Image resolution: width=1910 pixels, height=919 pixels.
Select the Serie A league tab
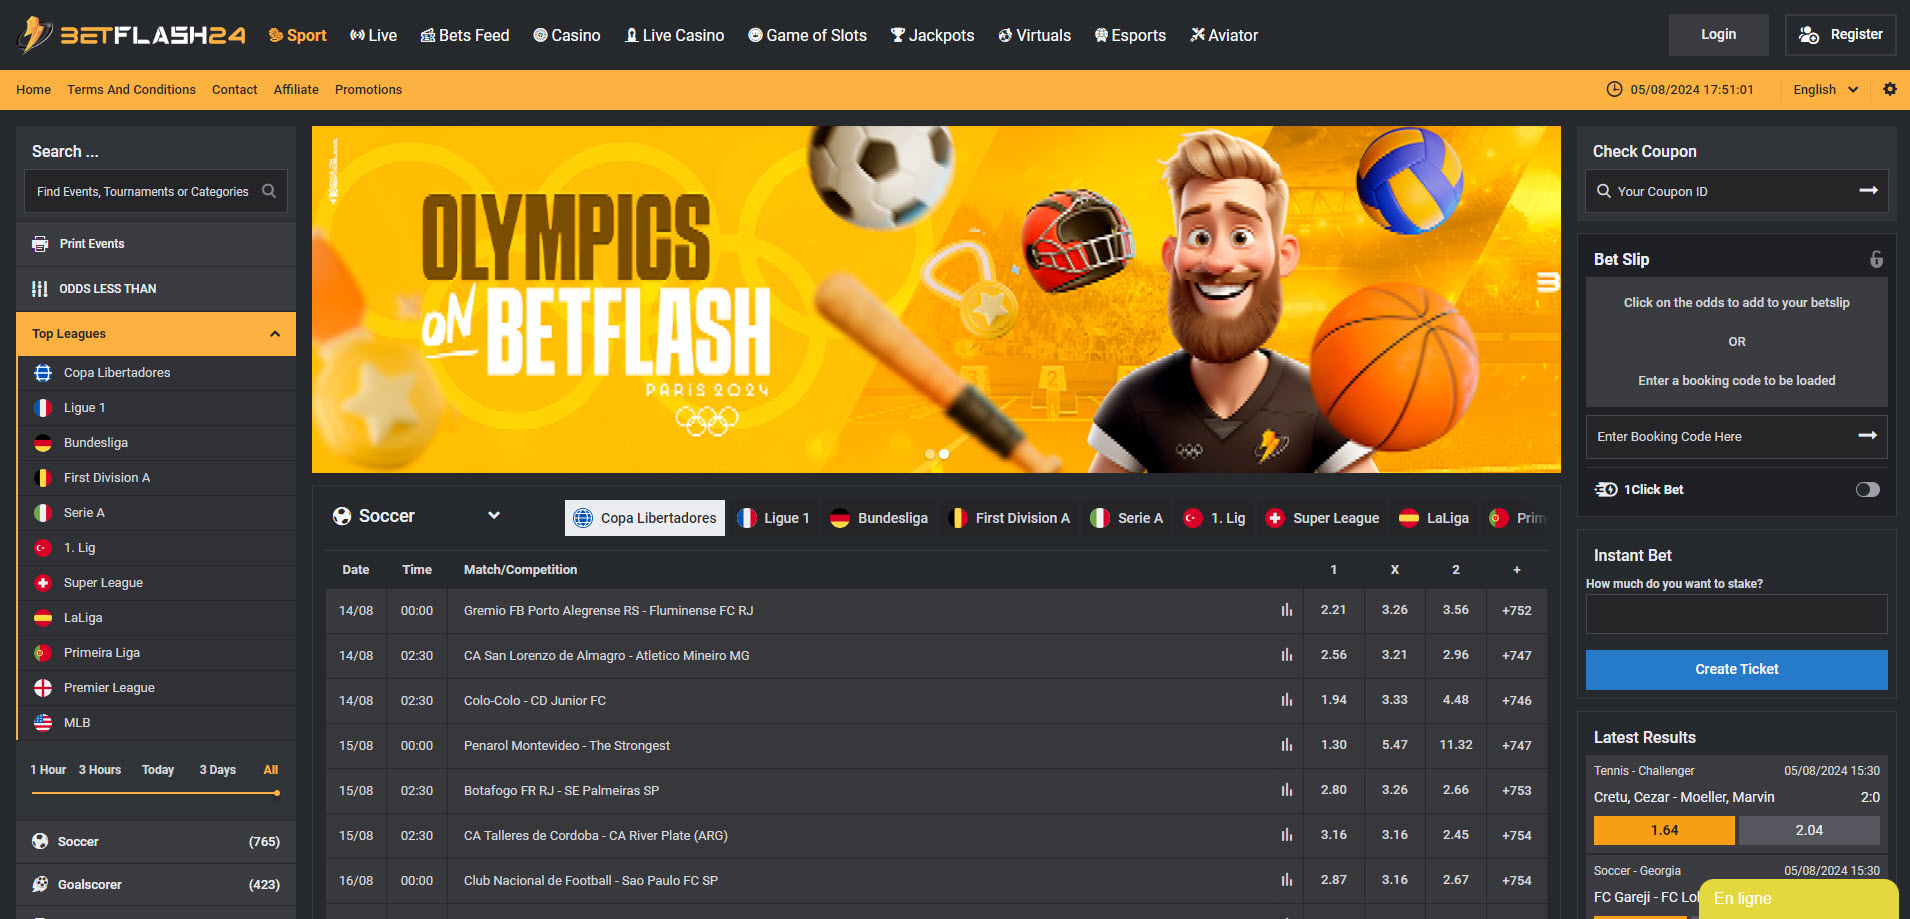point(1127,518)
